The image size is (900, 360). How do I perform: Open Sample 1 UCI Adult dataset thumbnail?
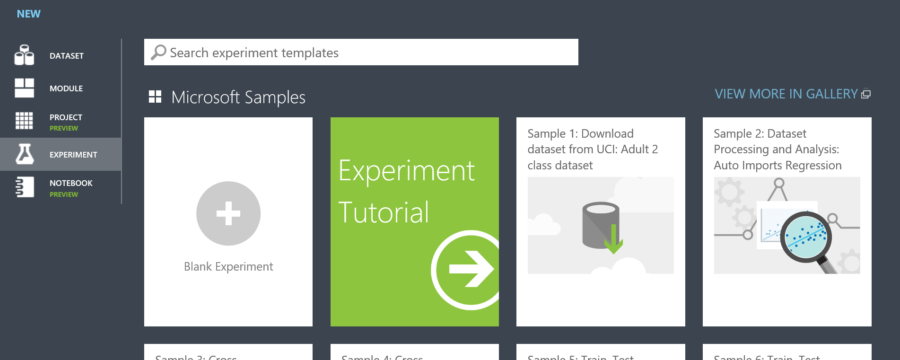(600, 225)
